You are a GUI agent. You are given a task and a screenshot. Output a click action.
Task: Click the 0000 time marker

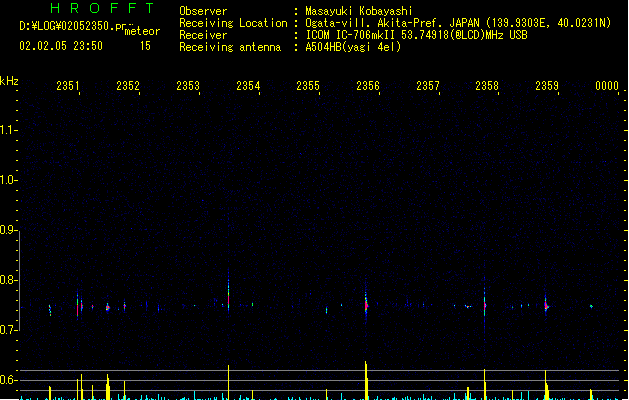pyautogui.click(x=607, y=86)
